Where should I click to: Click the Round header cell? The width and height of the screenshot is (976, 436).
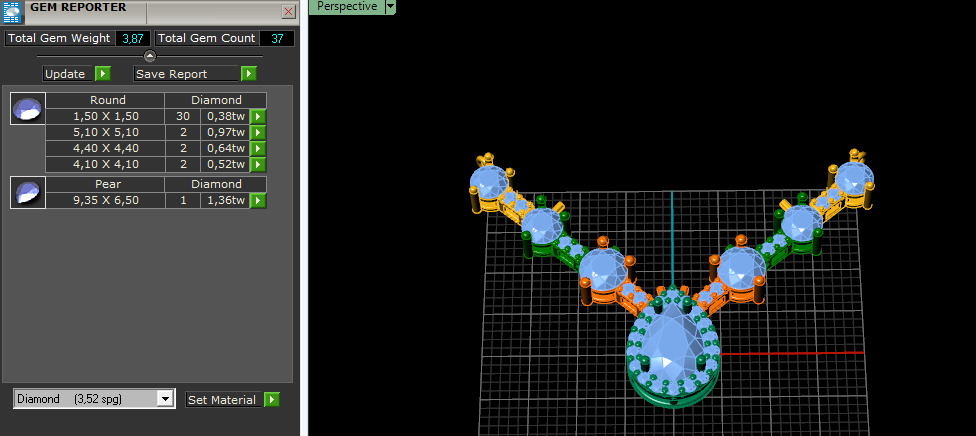pyautogui.click(x=105, y=100)
